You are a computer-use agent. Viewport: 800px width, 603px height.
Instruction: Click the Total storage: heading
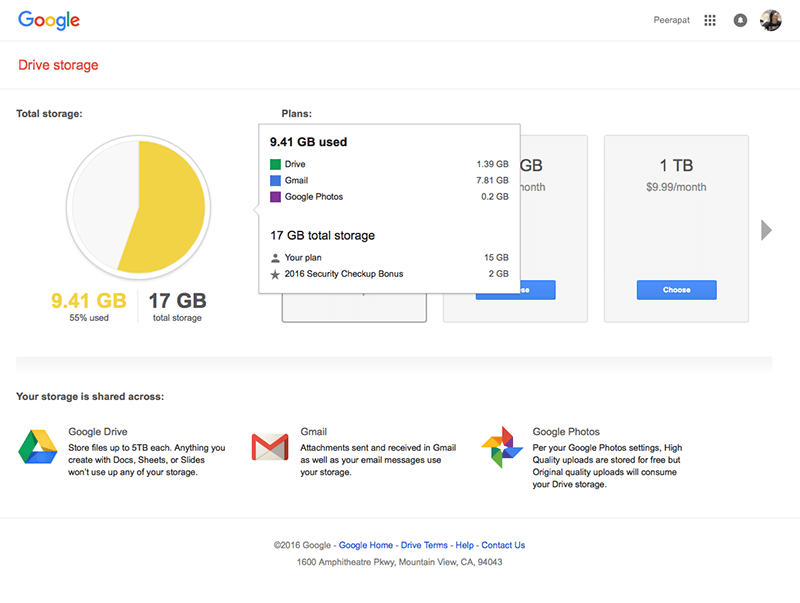coord(49,114)
